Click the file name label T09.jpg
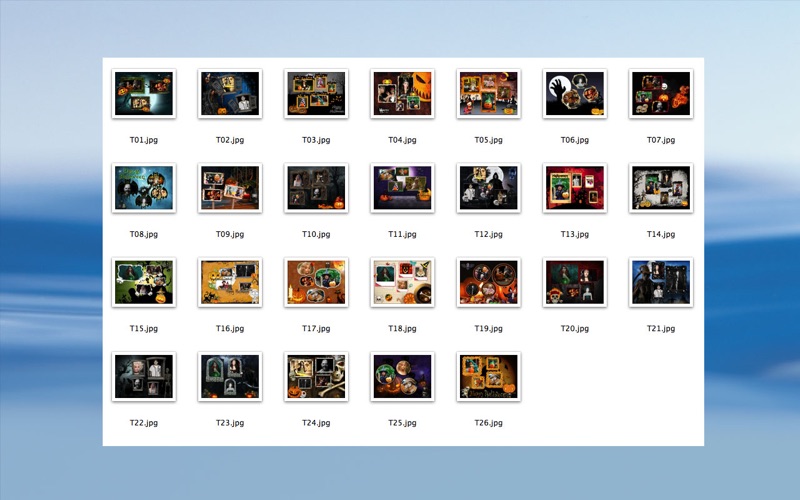800x500 pixels. pos(230,234)
